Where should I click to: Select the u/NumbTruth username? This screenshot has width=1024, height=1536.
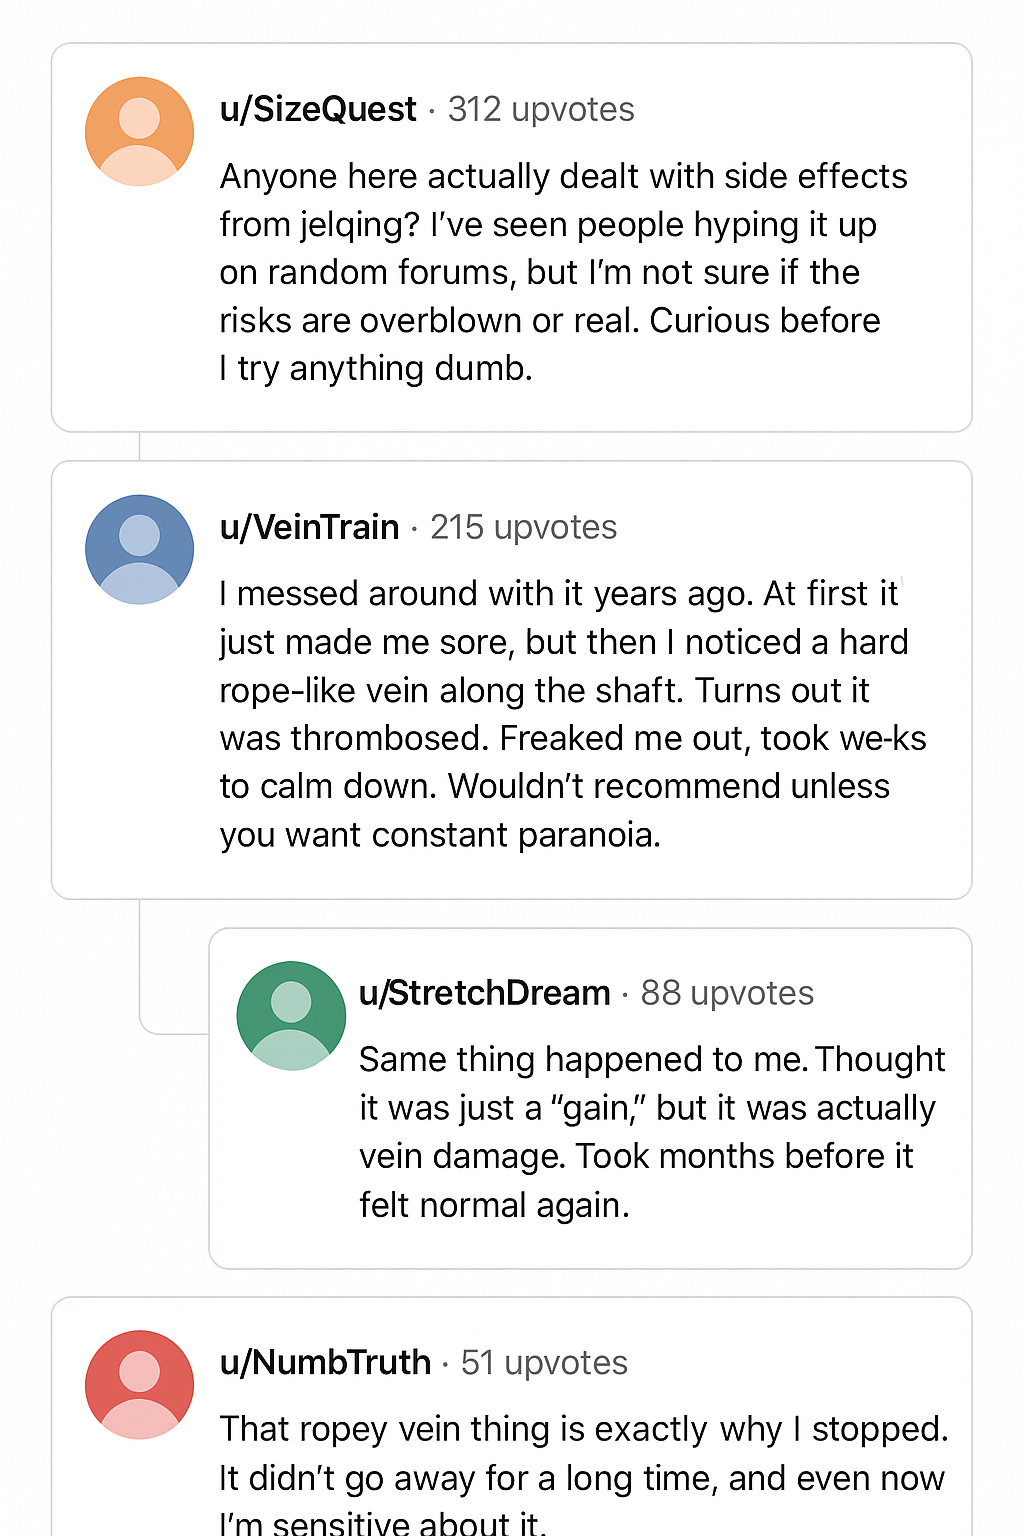pos(325,1362)
